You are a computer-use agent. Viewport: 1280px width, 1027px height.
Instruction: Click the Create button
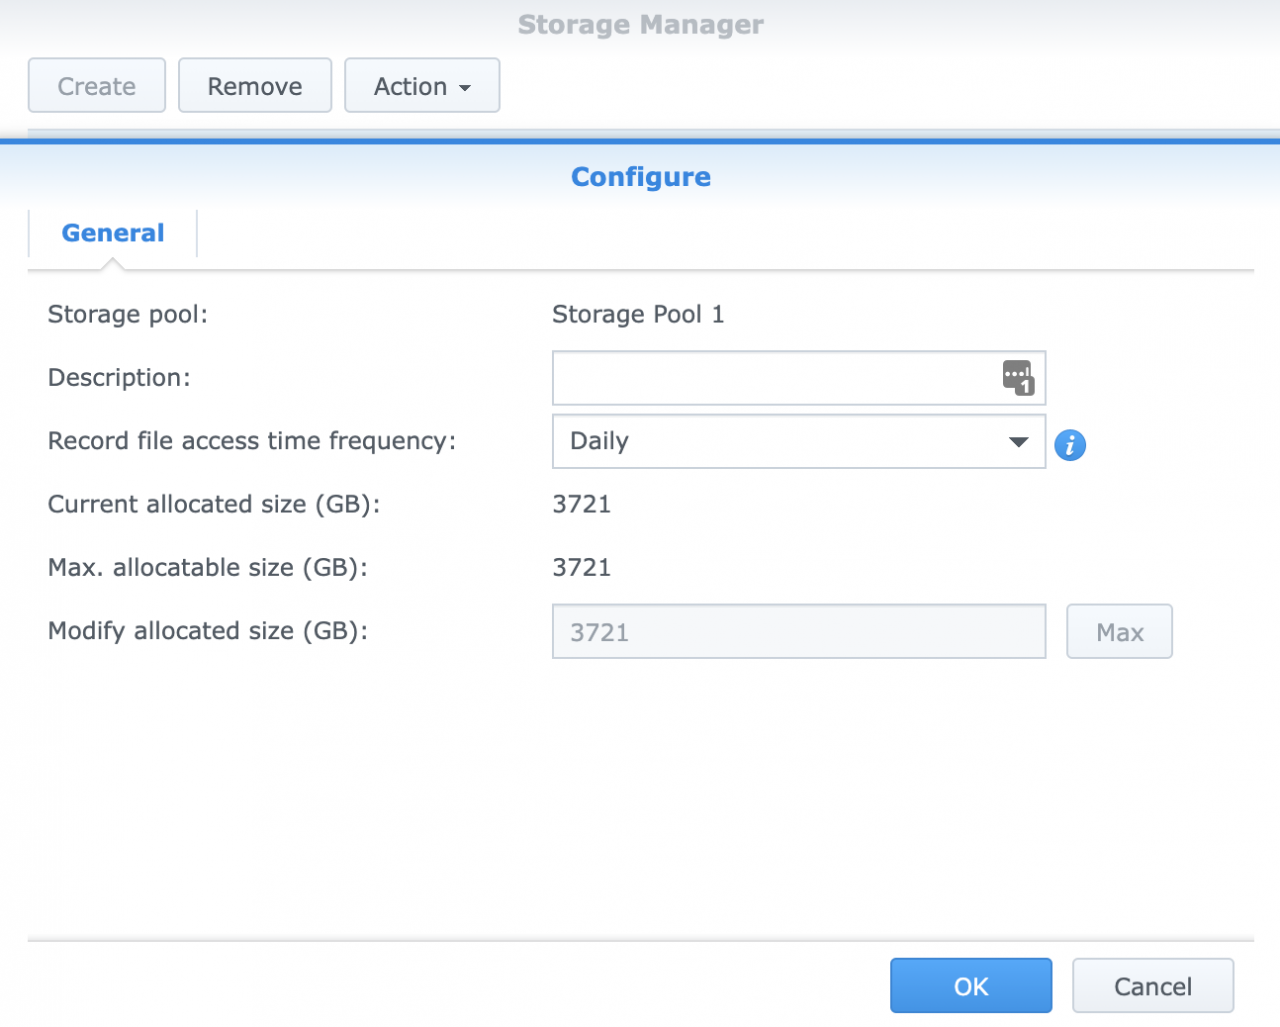(96, 85)
